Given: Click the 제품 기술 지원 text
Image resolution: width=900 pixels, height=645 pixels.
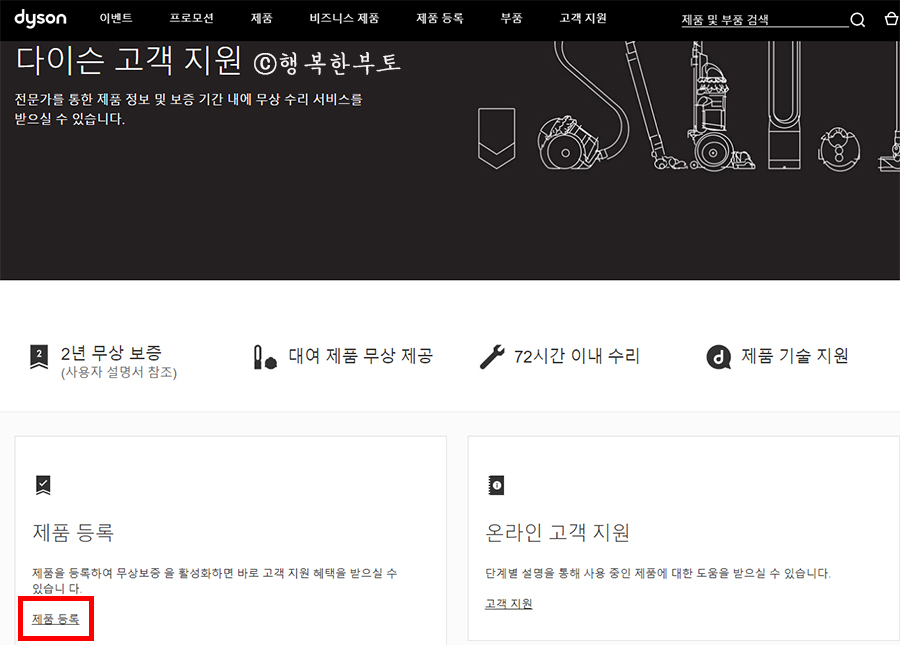Looking at the screenshot, I should point(795,356).
